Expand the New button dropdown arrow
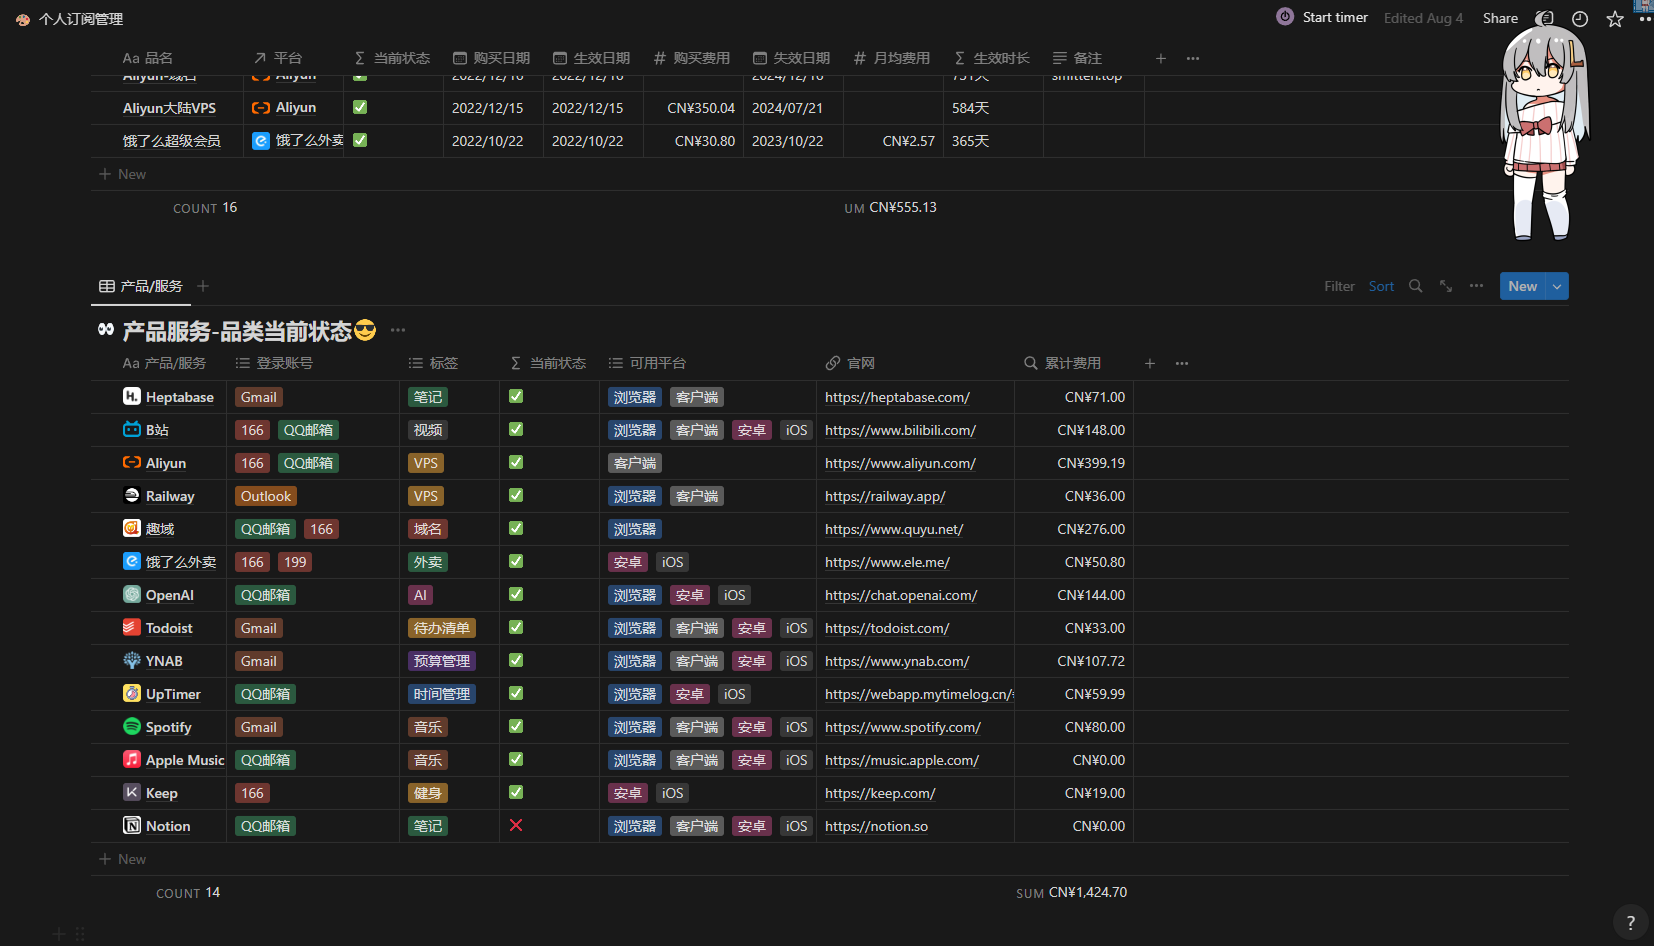The width and height of the screenshot is (1654, 946). coord(1557,286)
